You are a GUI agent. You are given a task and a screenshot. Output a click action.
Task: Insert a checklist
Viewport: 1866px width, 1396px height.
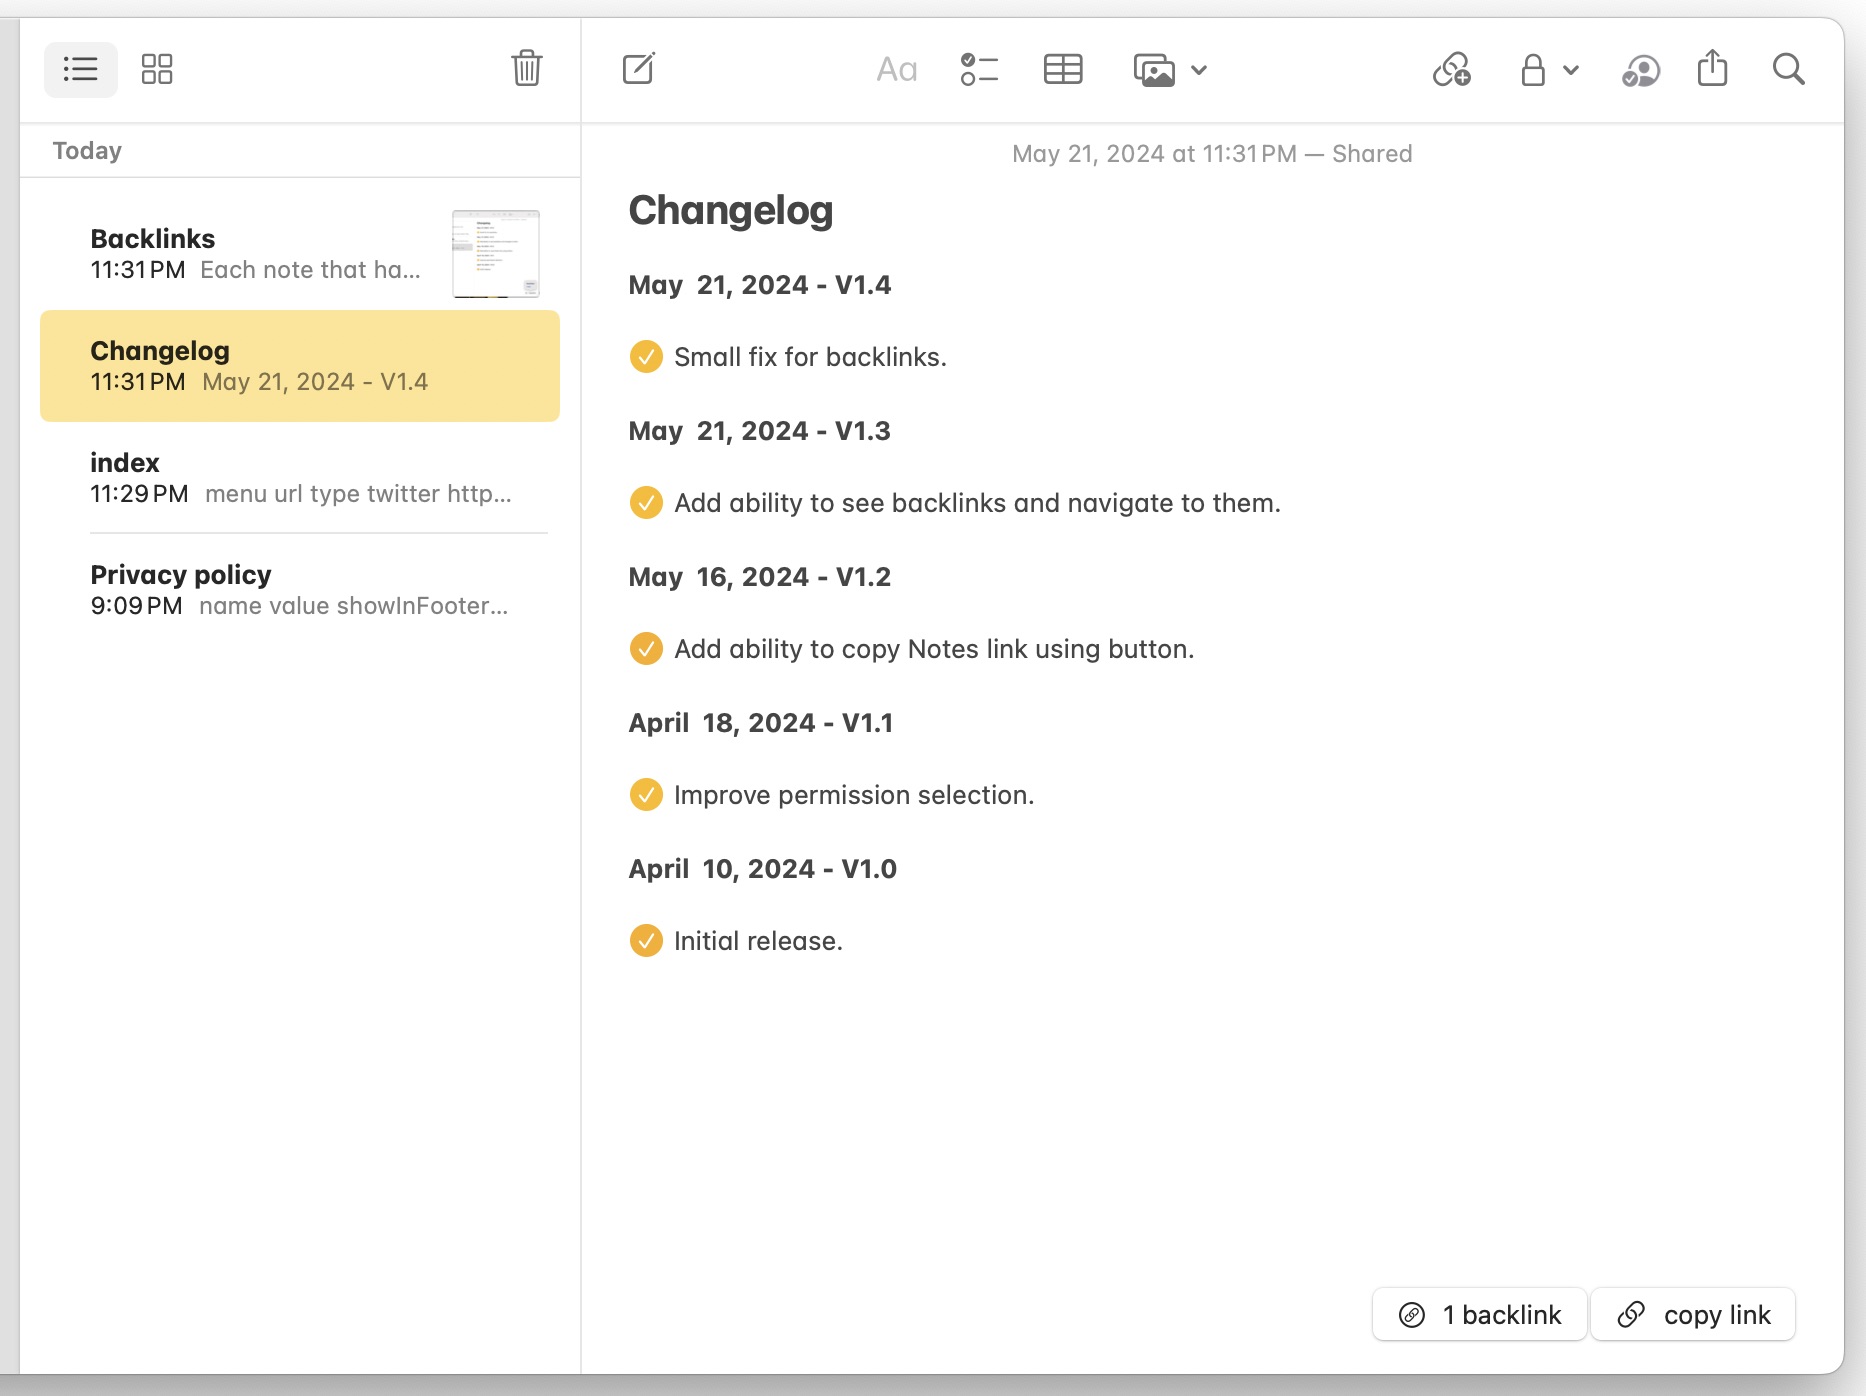point(979,70)
